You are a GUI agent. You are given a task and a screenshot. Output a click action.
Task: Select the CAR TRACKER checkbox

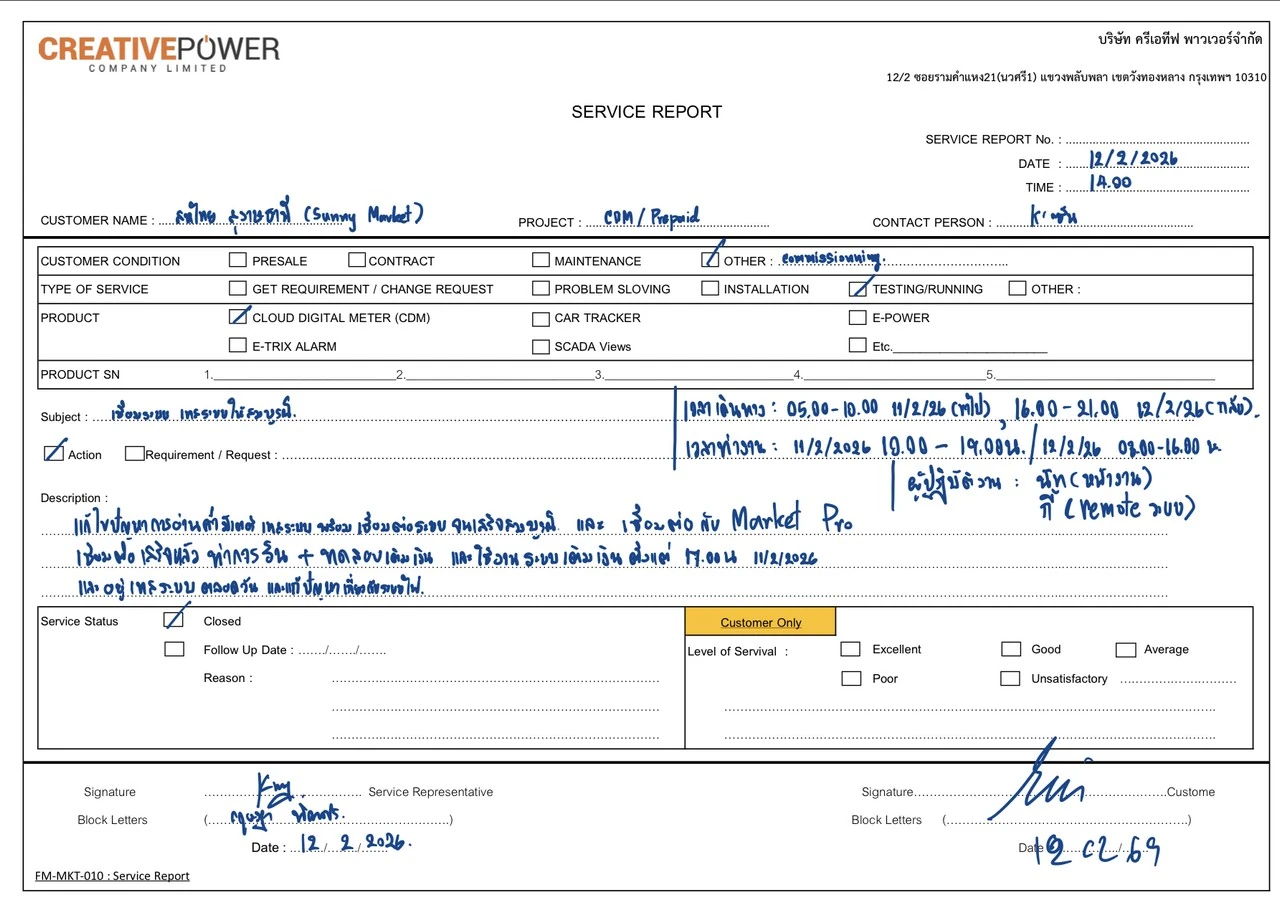pos(541,318)
